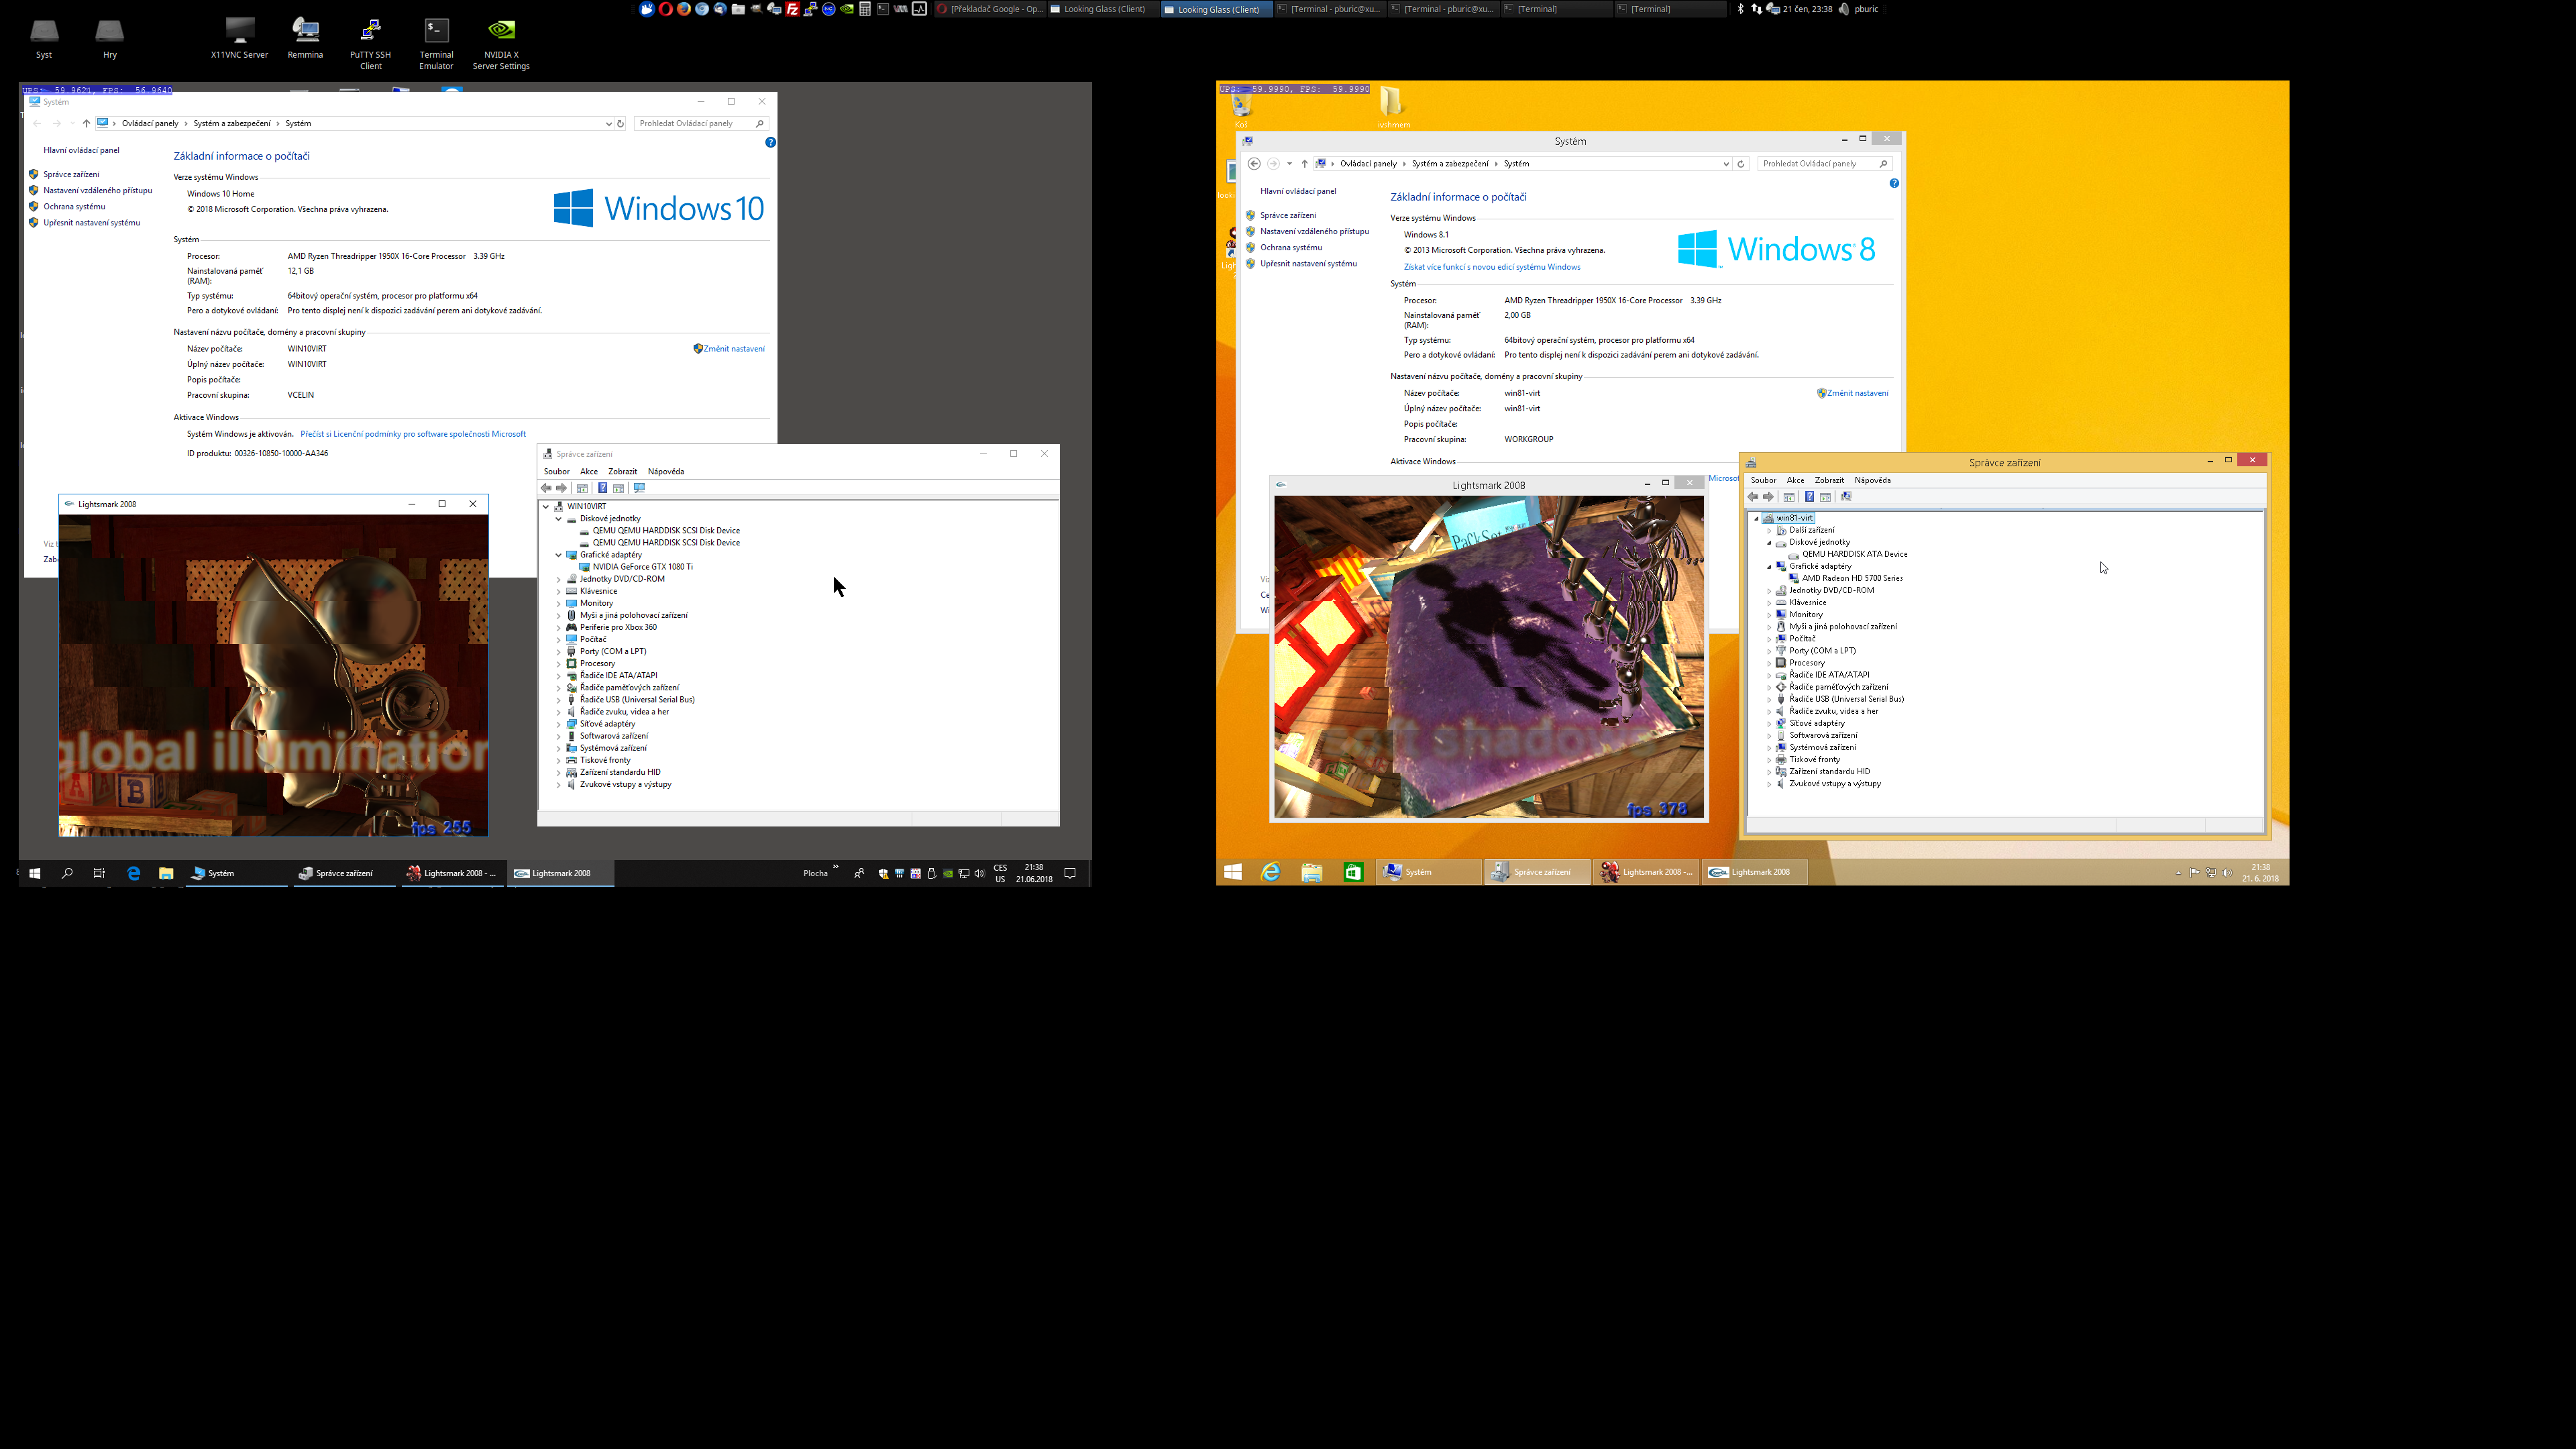Expand Síťové adaptéry in Windows 10 Device Manager
The width and height of the screenshot is (2576, 1449).
[x=559, y=724]
